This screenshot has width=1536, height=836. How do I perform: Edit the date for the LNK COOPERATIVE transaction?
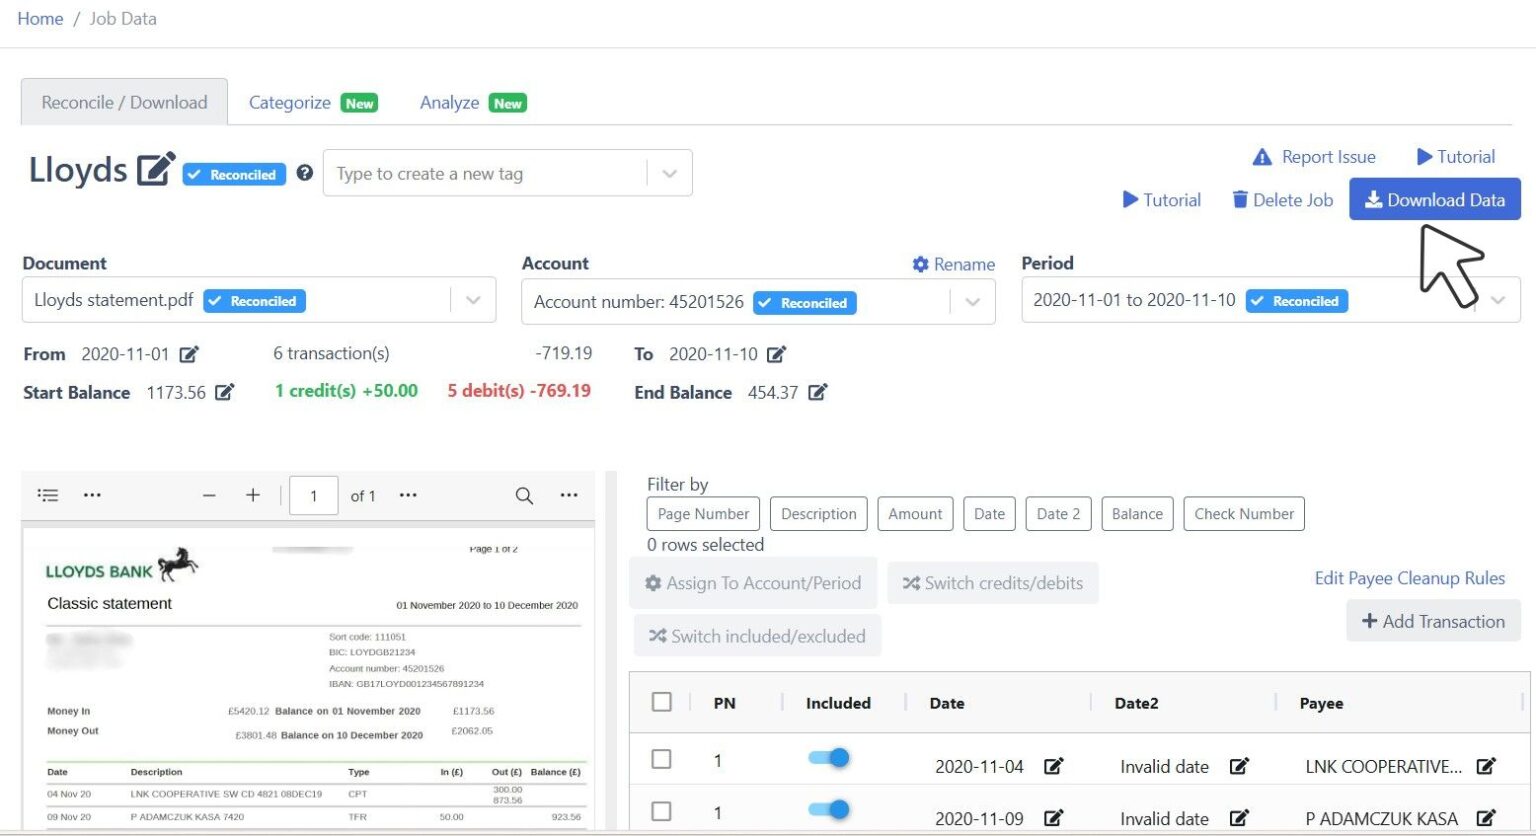pyautogui.click(x=1053, y=766)
